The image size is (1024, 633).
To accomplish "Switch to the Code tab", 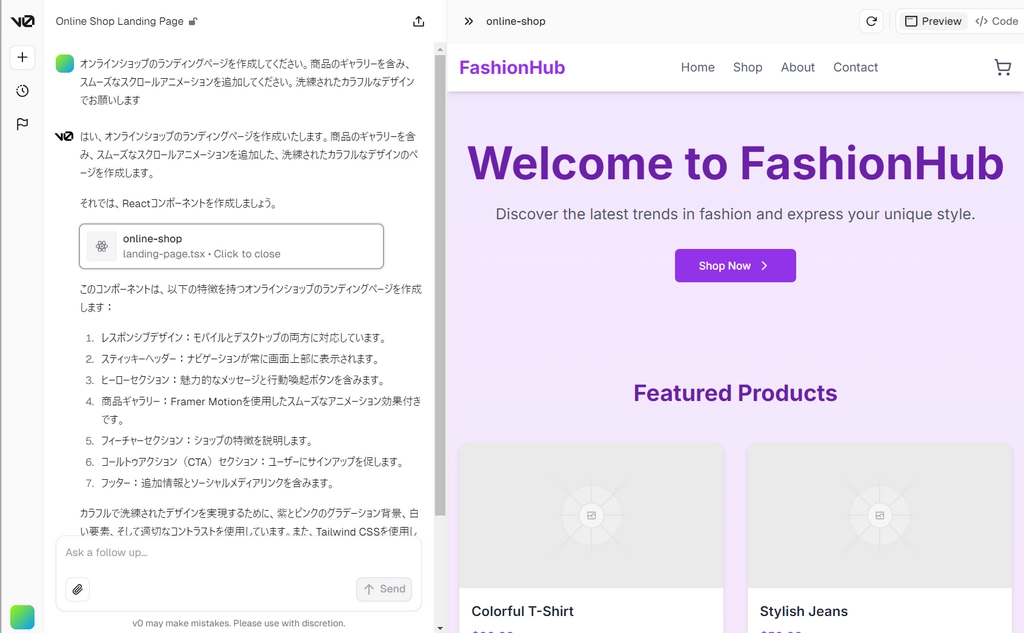I will (x=997, y=22).
